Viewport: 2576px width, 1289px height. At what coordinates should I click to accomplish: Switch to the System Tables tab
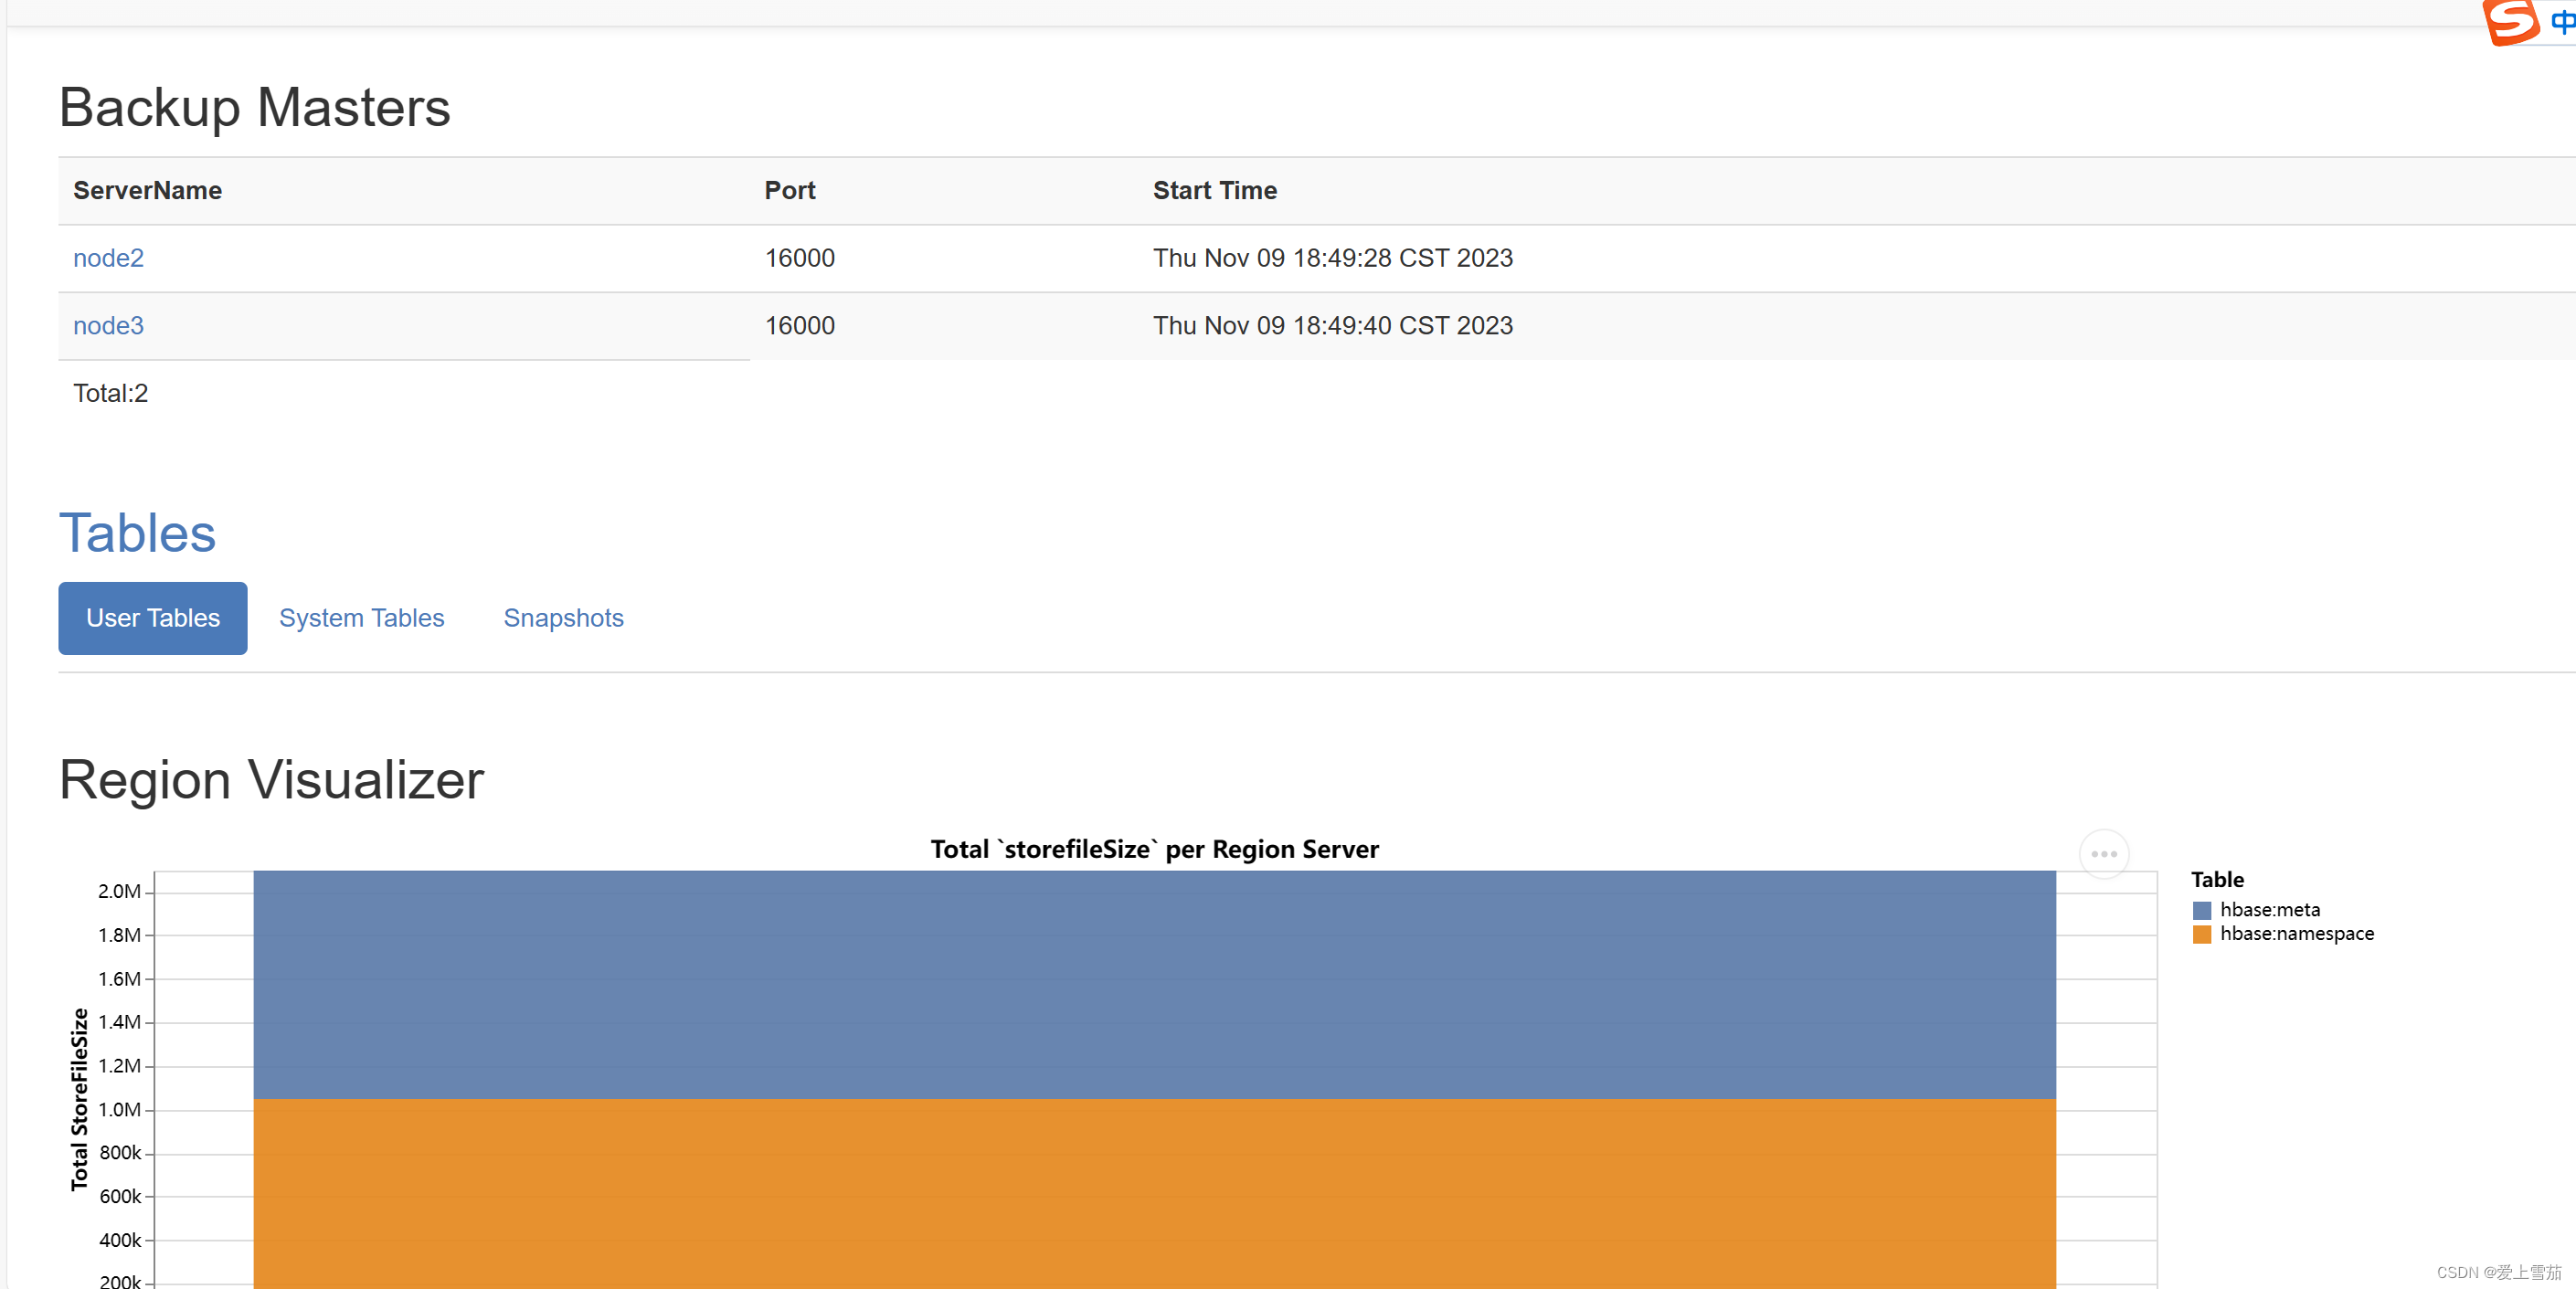click(x=361, y=618)
